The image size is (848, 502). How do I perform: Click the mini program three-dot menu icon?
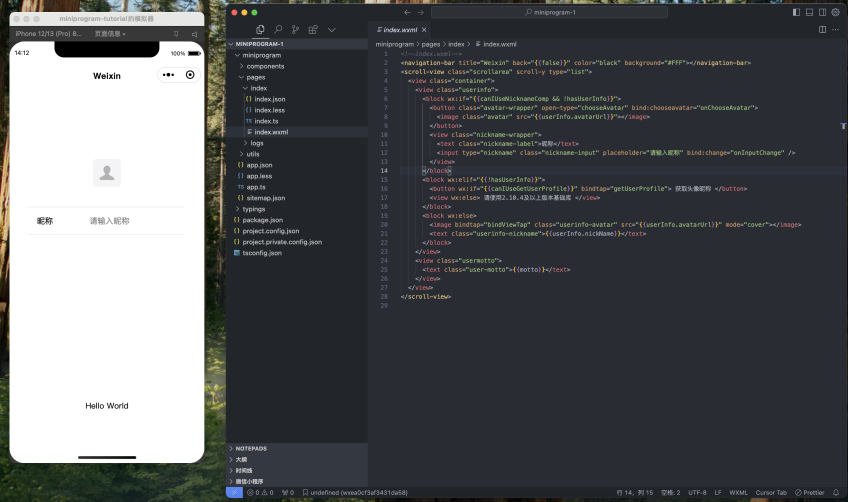coord(168,75)
